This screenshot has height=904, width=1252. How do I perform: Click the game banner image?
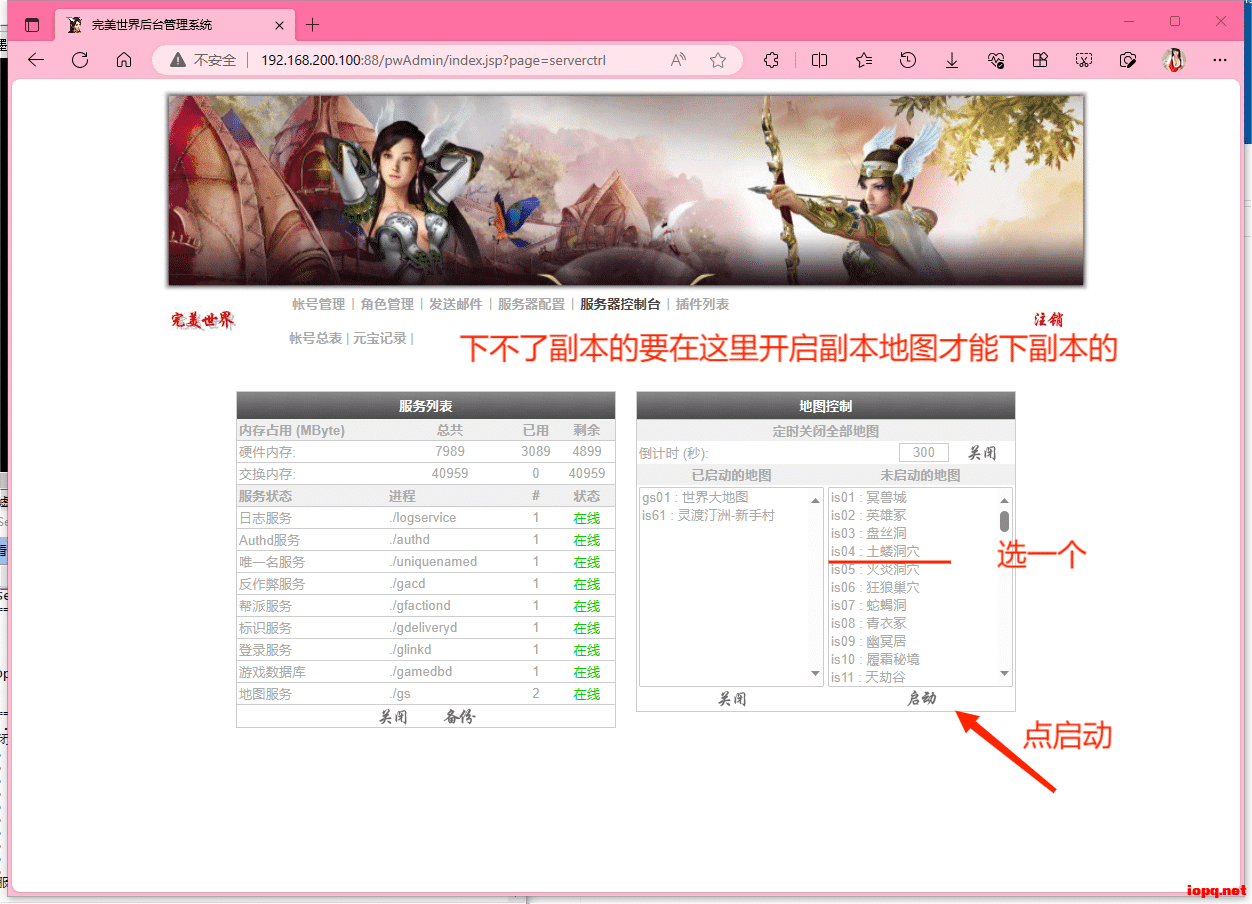pyautogui.click(x=626, y=190)
